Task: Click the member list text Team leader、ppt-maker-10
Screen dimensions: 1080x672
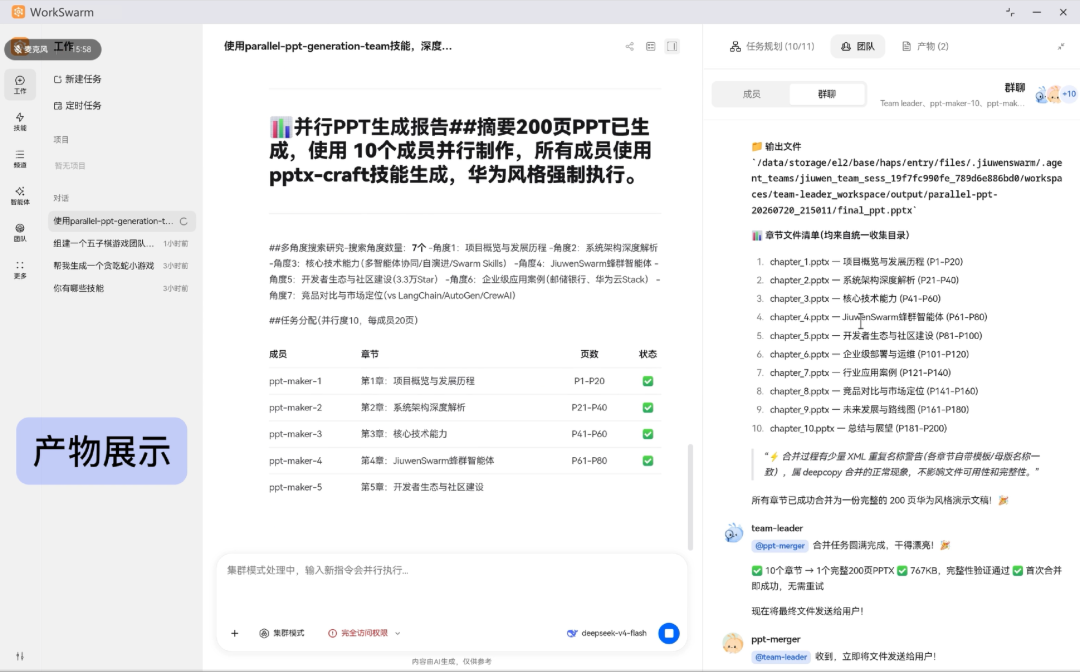Action: [952, 103]
